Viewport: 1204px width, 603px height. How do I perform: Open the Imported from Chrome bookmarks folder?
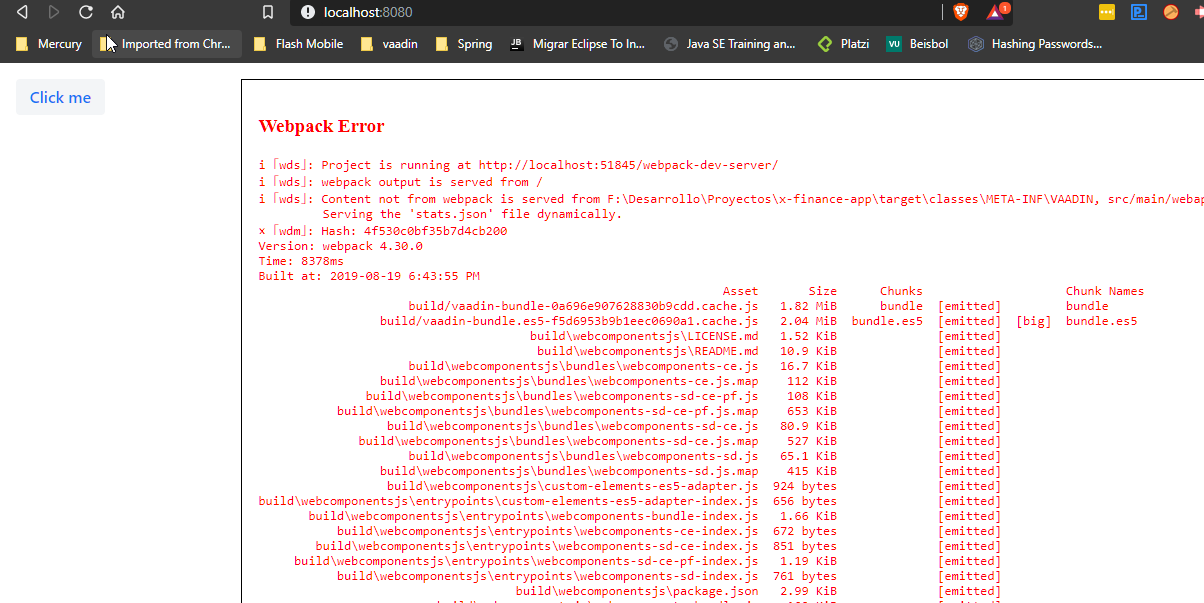pos(166,44)
